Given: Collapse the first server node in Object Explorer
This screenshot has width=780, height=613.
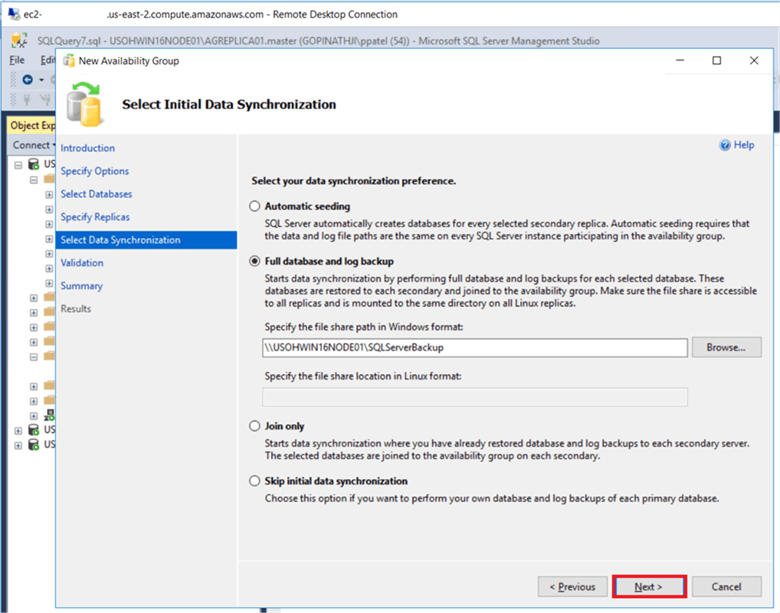Looking at the screenshot, I should pos(18,165).
